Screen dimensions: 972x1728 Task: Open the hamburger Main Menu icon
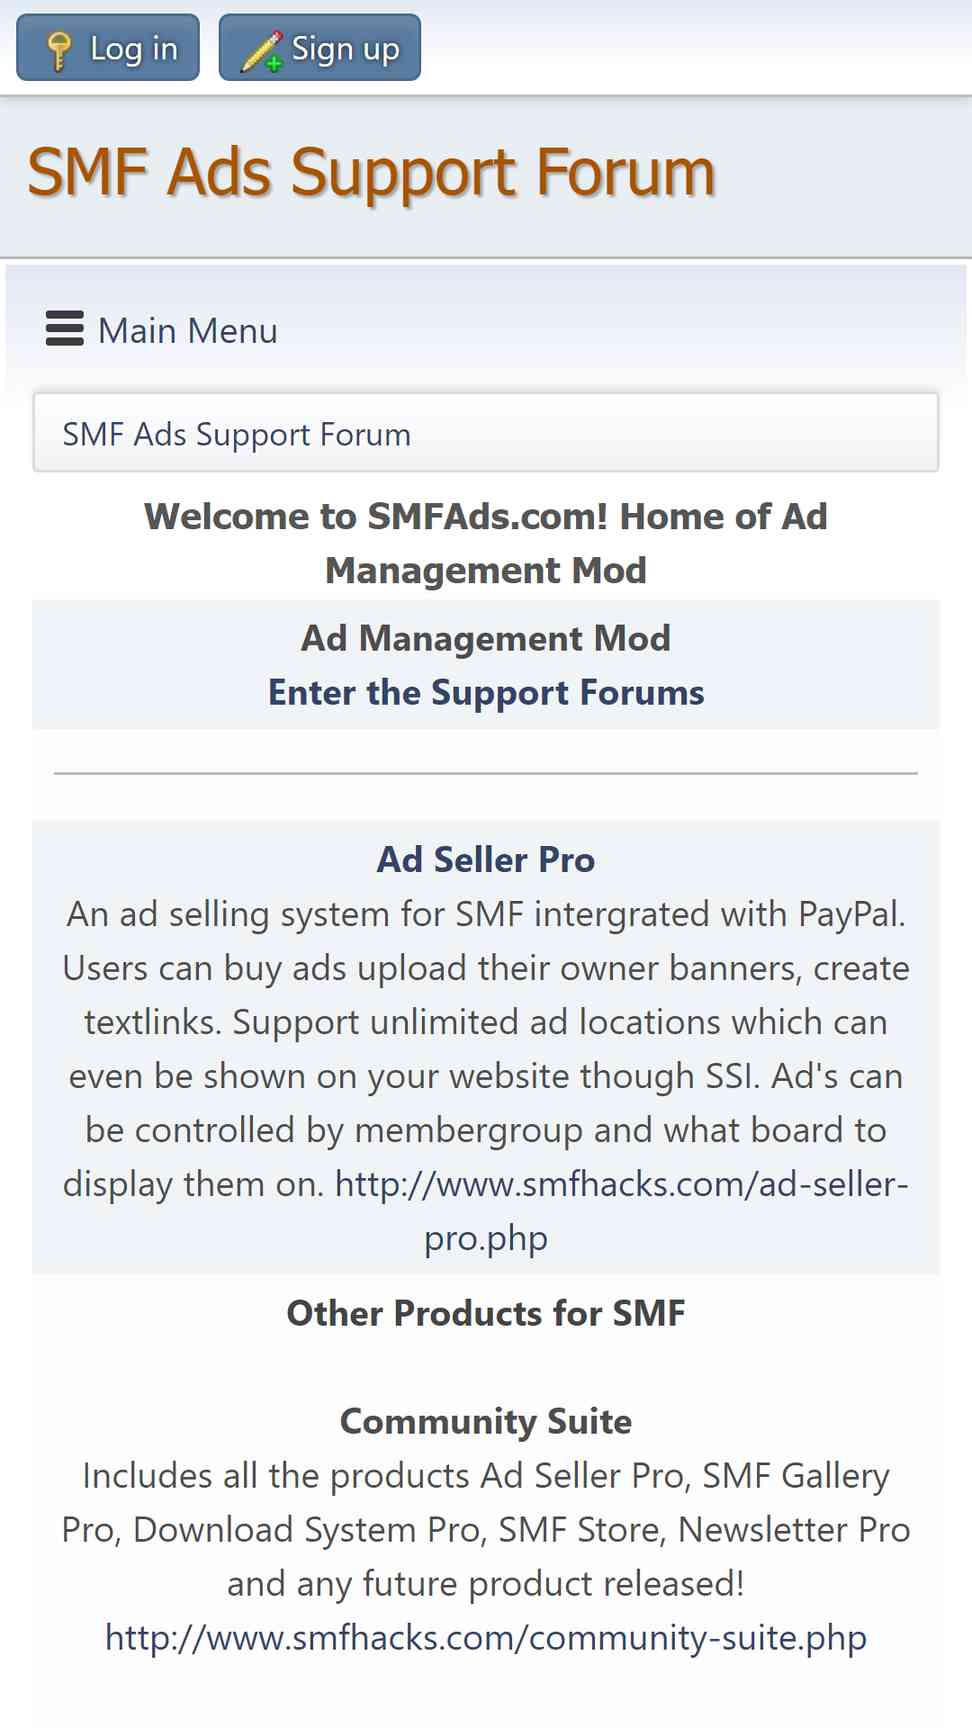coord(65,328)
